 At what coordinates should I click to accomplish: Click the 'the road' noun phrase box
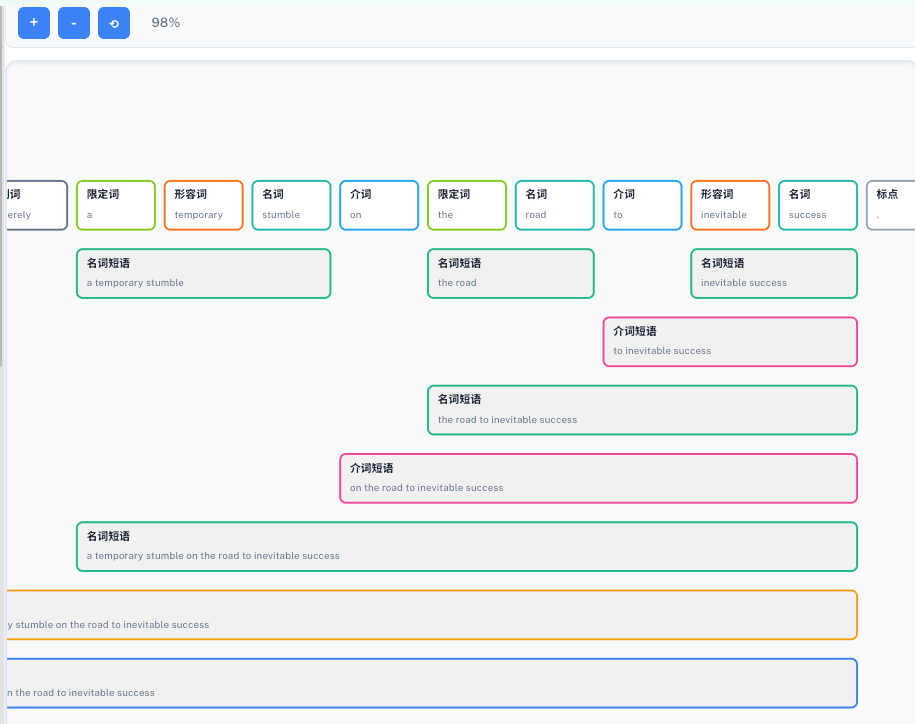[511, 274]
